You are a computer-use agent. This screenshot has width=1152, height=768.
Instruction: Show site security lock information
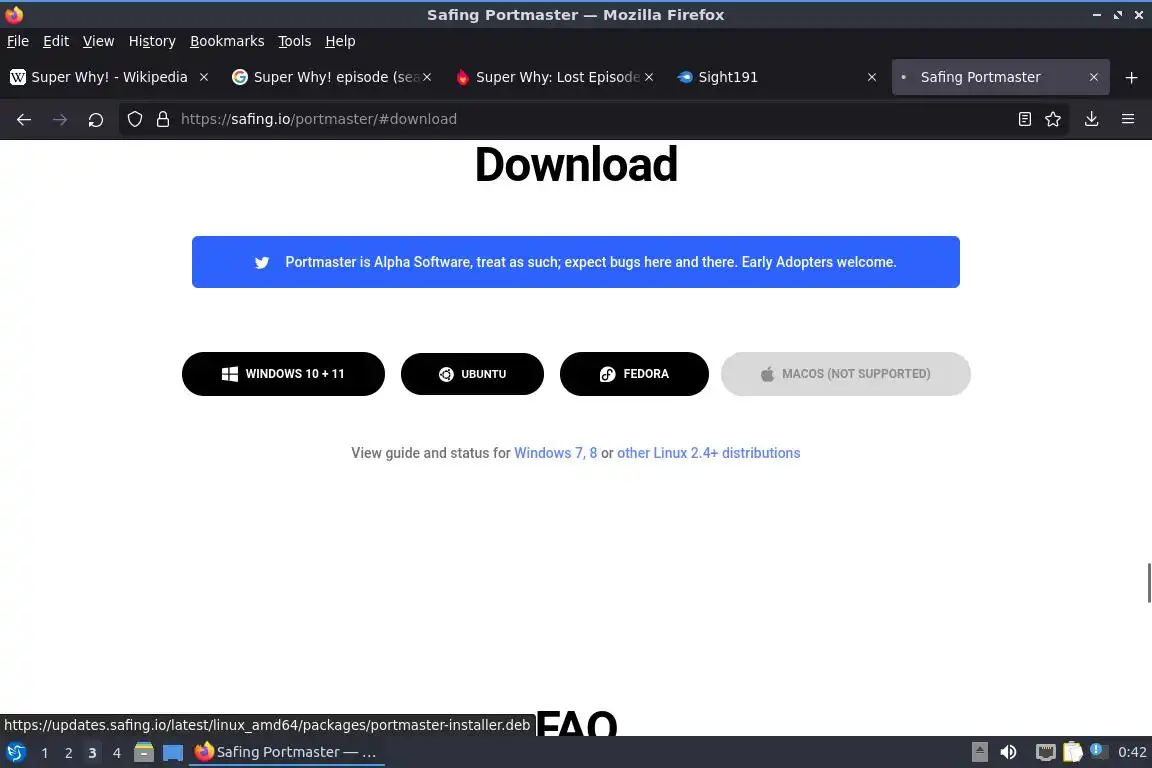click(x=163, y=119)
